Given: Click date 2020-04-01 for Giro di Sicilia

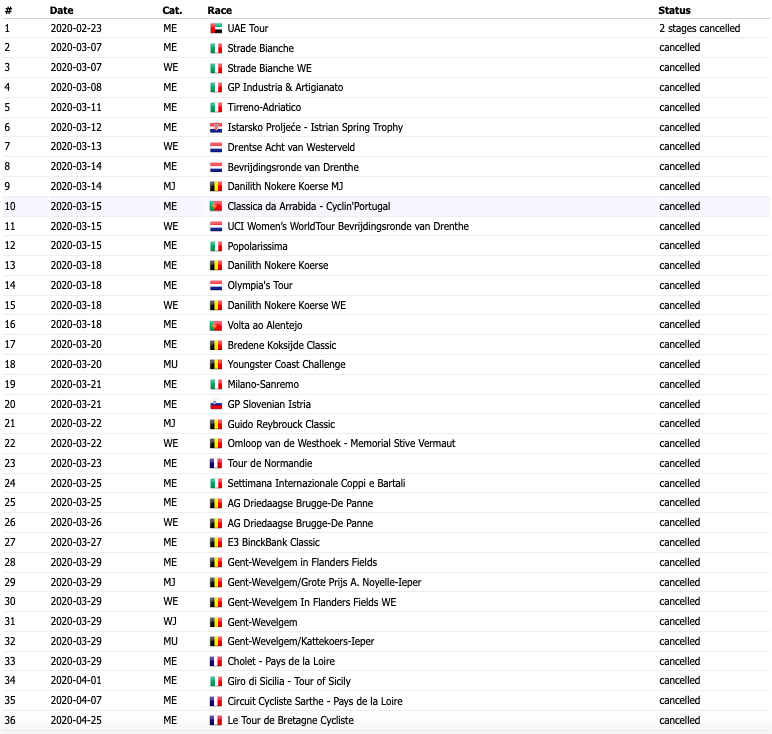Looking at the screenshot, I should [x=76, y=681].
